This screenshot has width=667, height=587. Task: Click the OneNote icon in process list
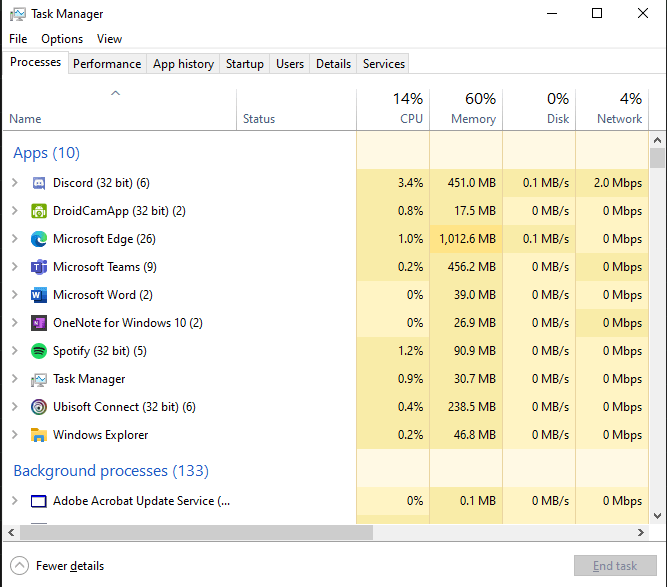coord(39,323)
